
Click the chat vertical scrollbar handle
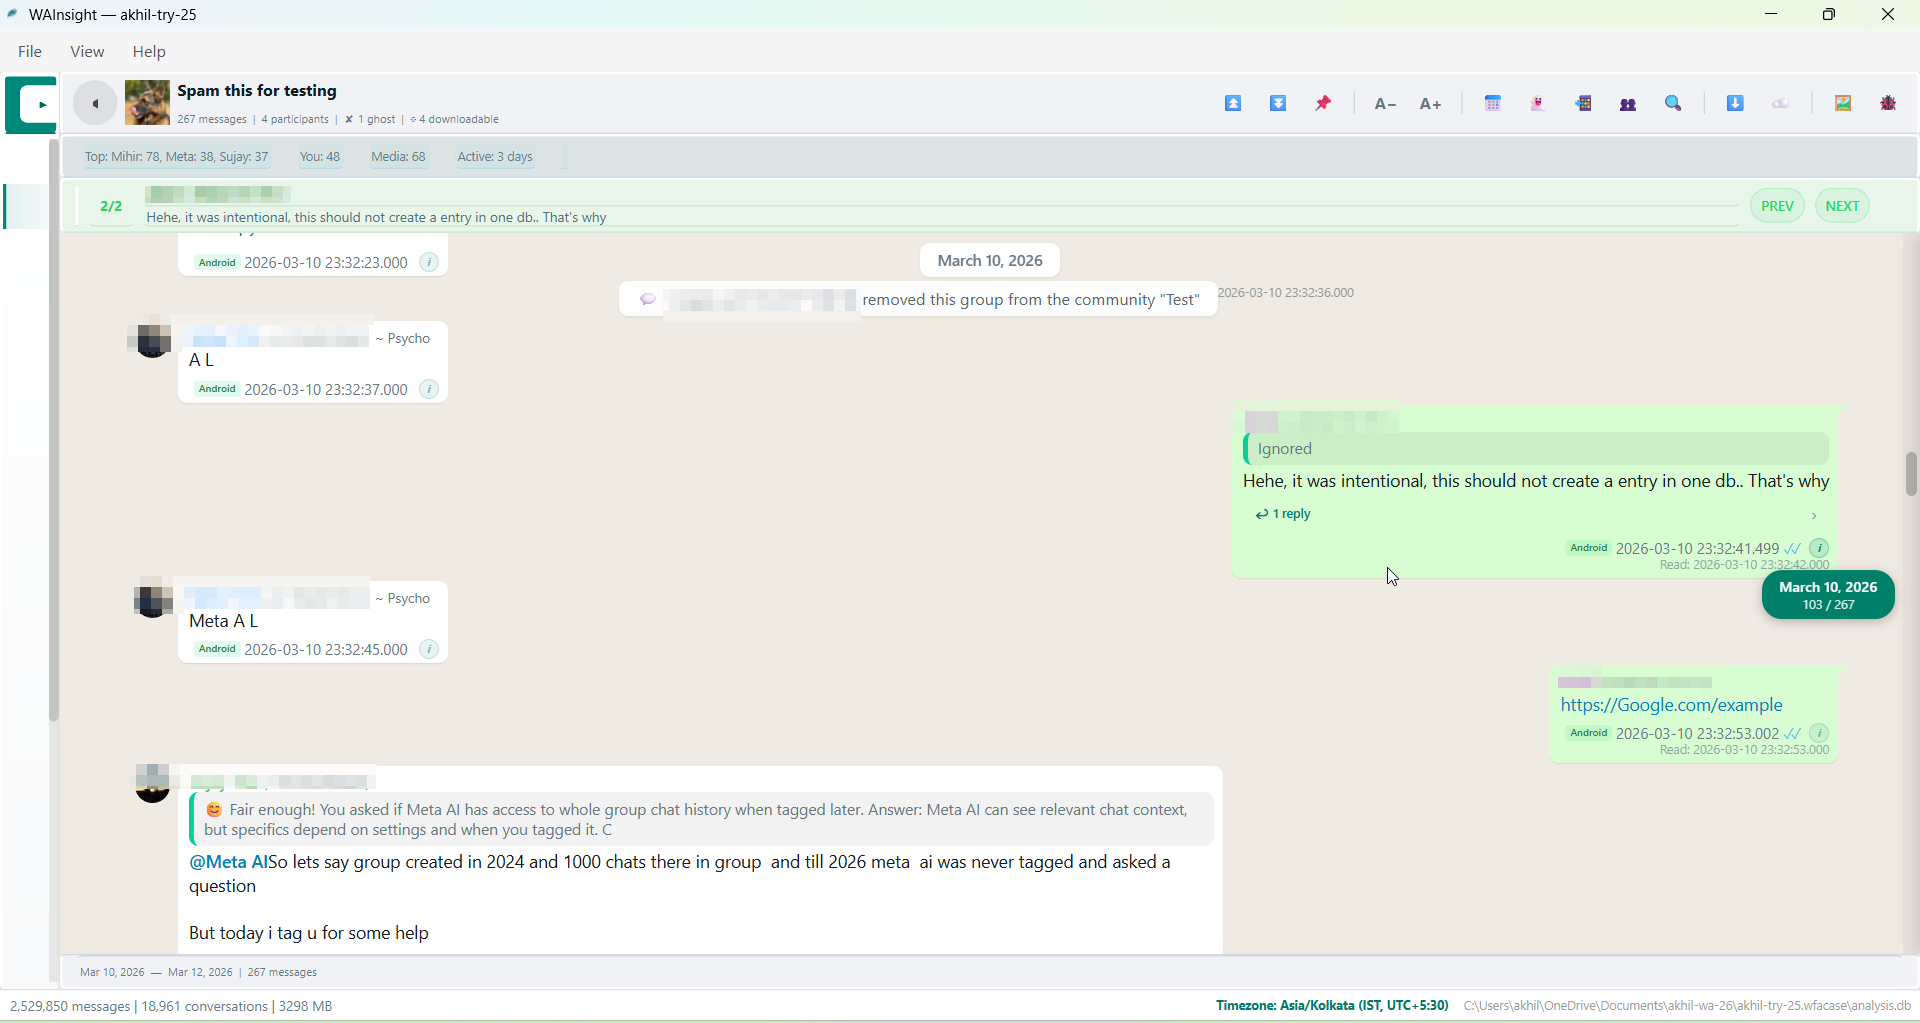click(1911, 474)
